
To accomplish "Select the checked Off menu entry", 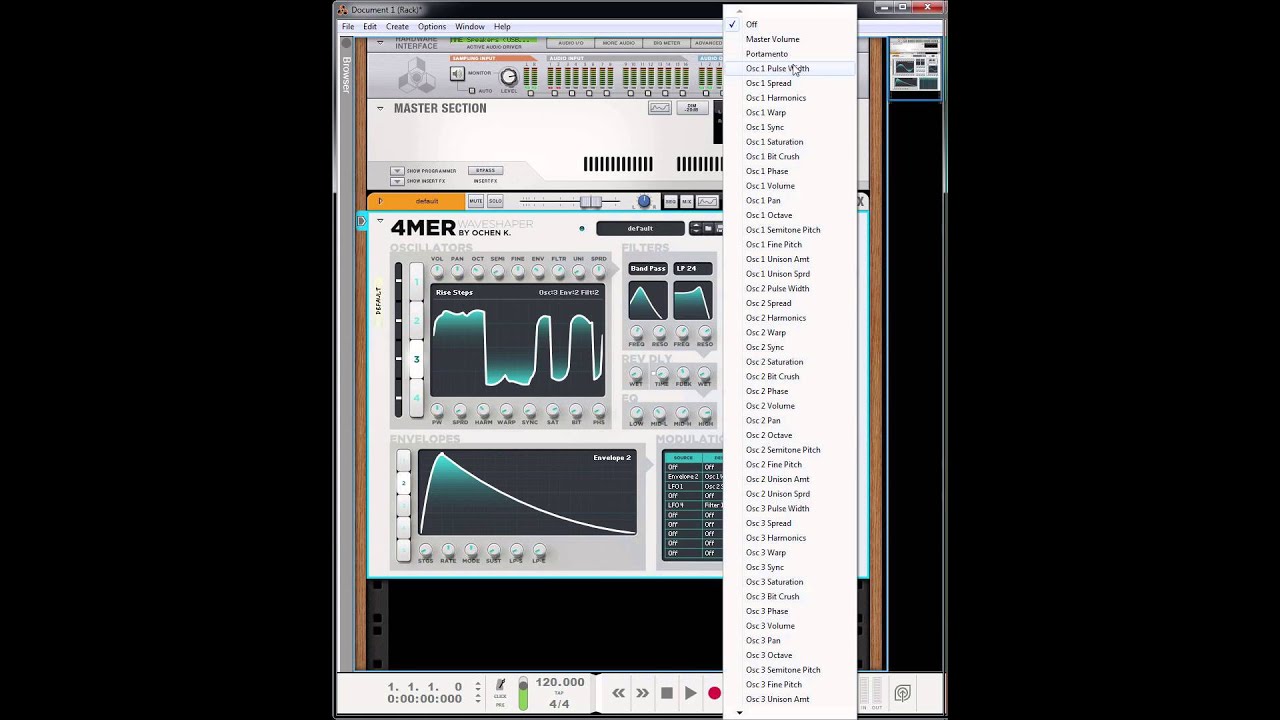I will 790,24.
